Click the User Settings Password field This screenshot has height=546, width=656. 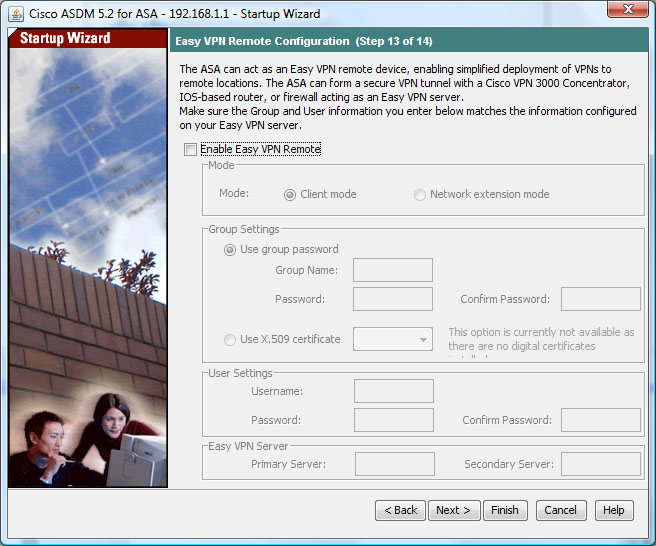point(394,420)
